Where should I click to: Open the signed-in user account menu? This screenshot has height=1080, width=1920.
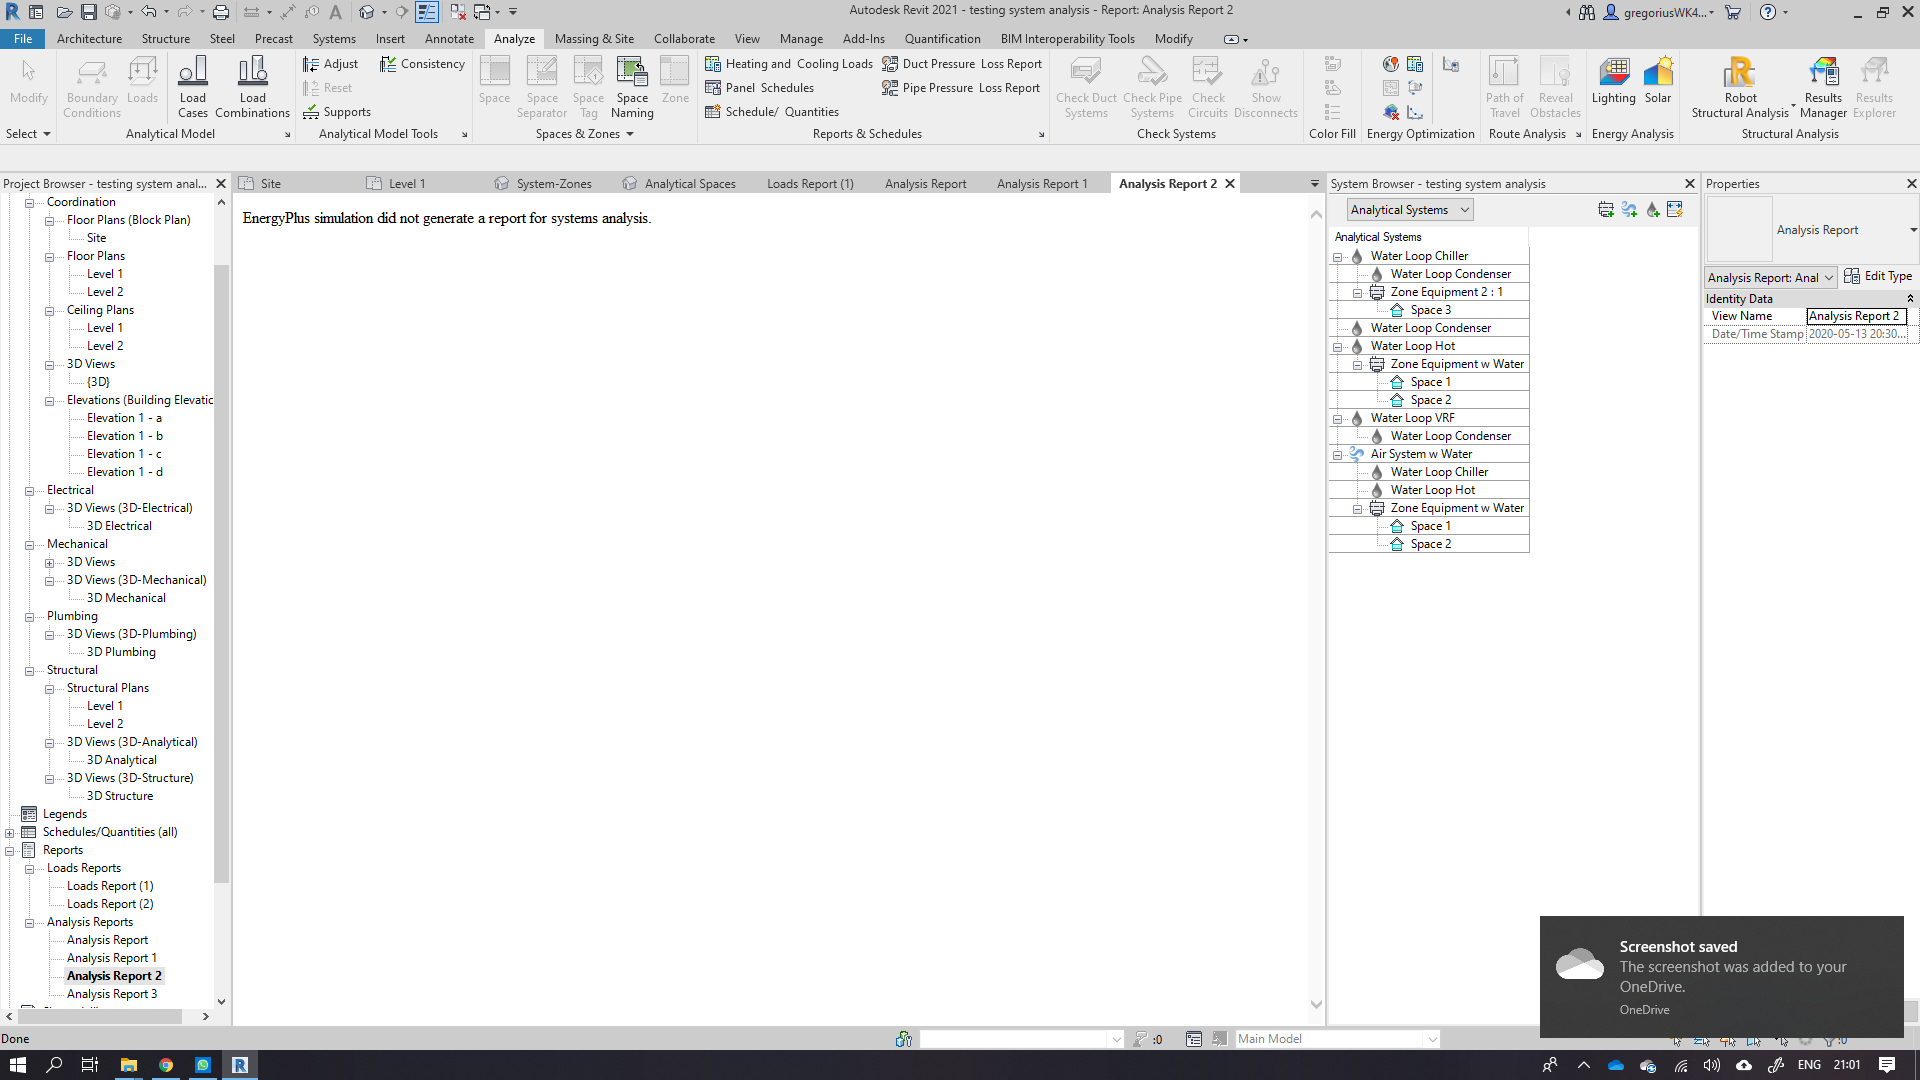click(1659, 12)
